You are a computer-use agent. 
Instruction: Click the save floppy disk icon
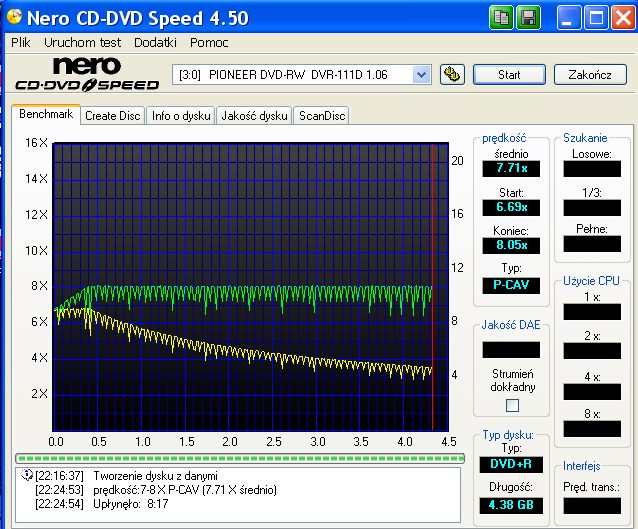(529, 17)
